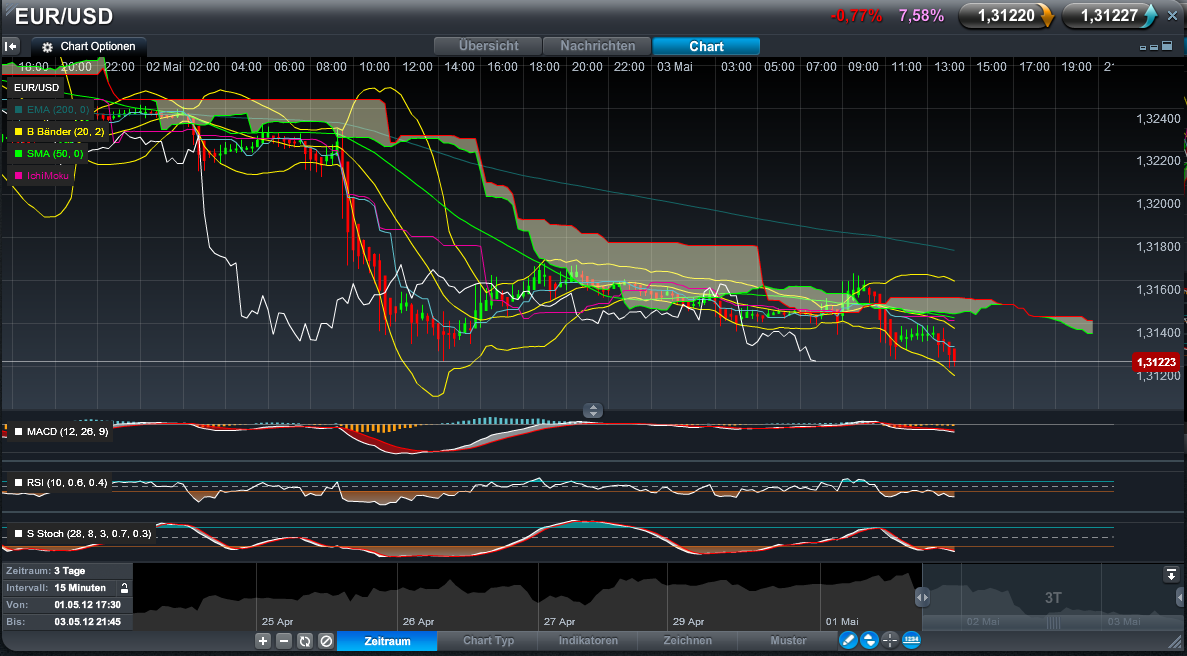The width and height of the screenshot is (1187, 656).
Task: Collapse the side panel arrow button
Action: [11, 46]
